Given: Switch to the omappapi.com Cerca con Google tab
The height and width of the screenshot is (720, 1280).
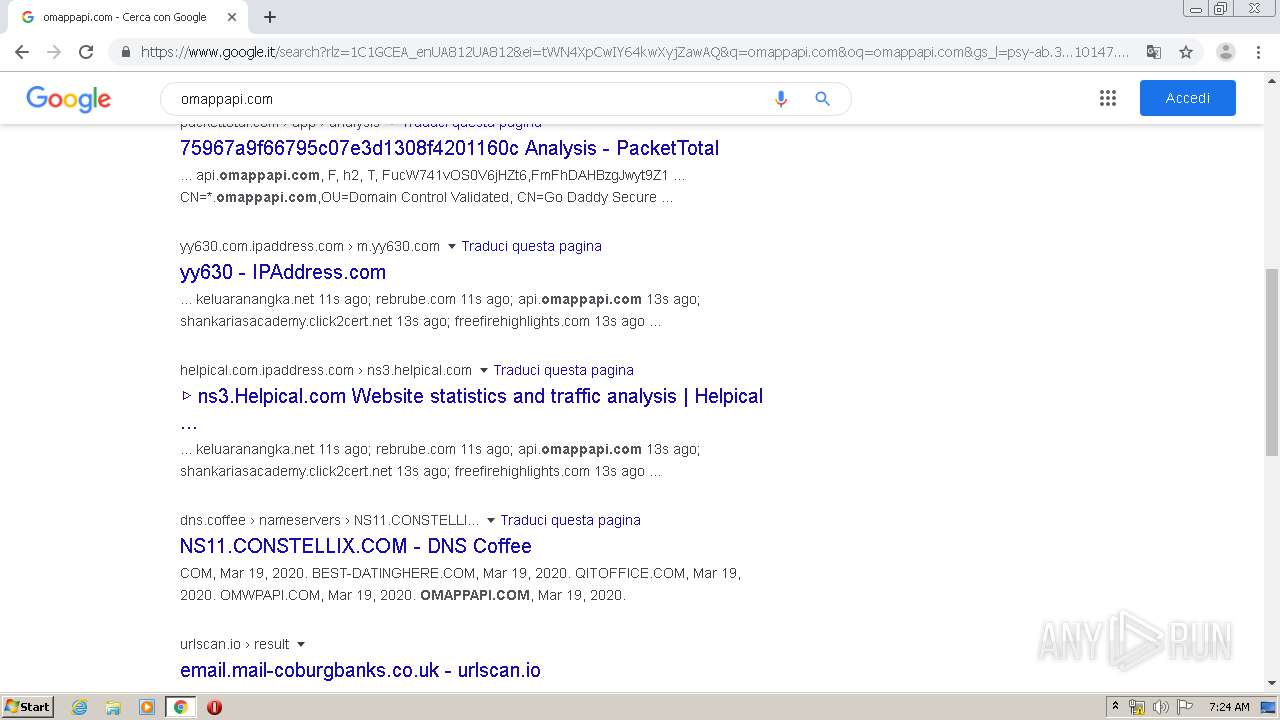Looking at the screenshot, I should point(125,17).
